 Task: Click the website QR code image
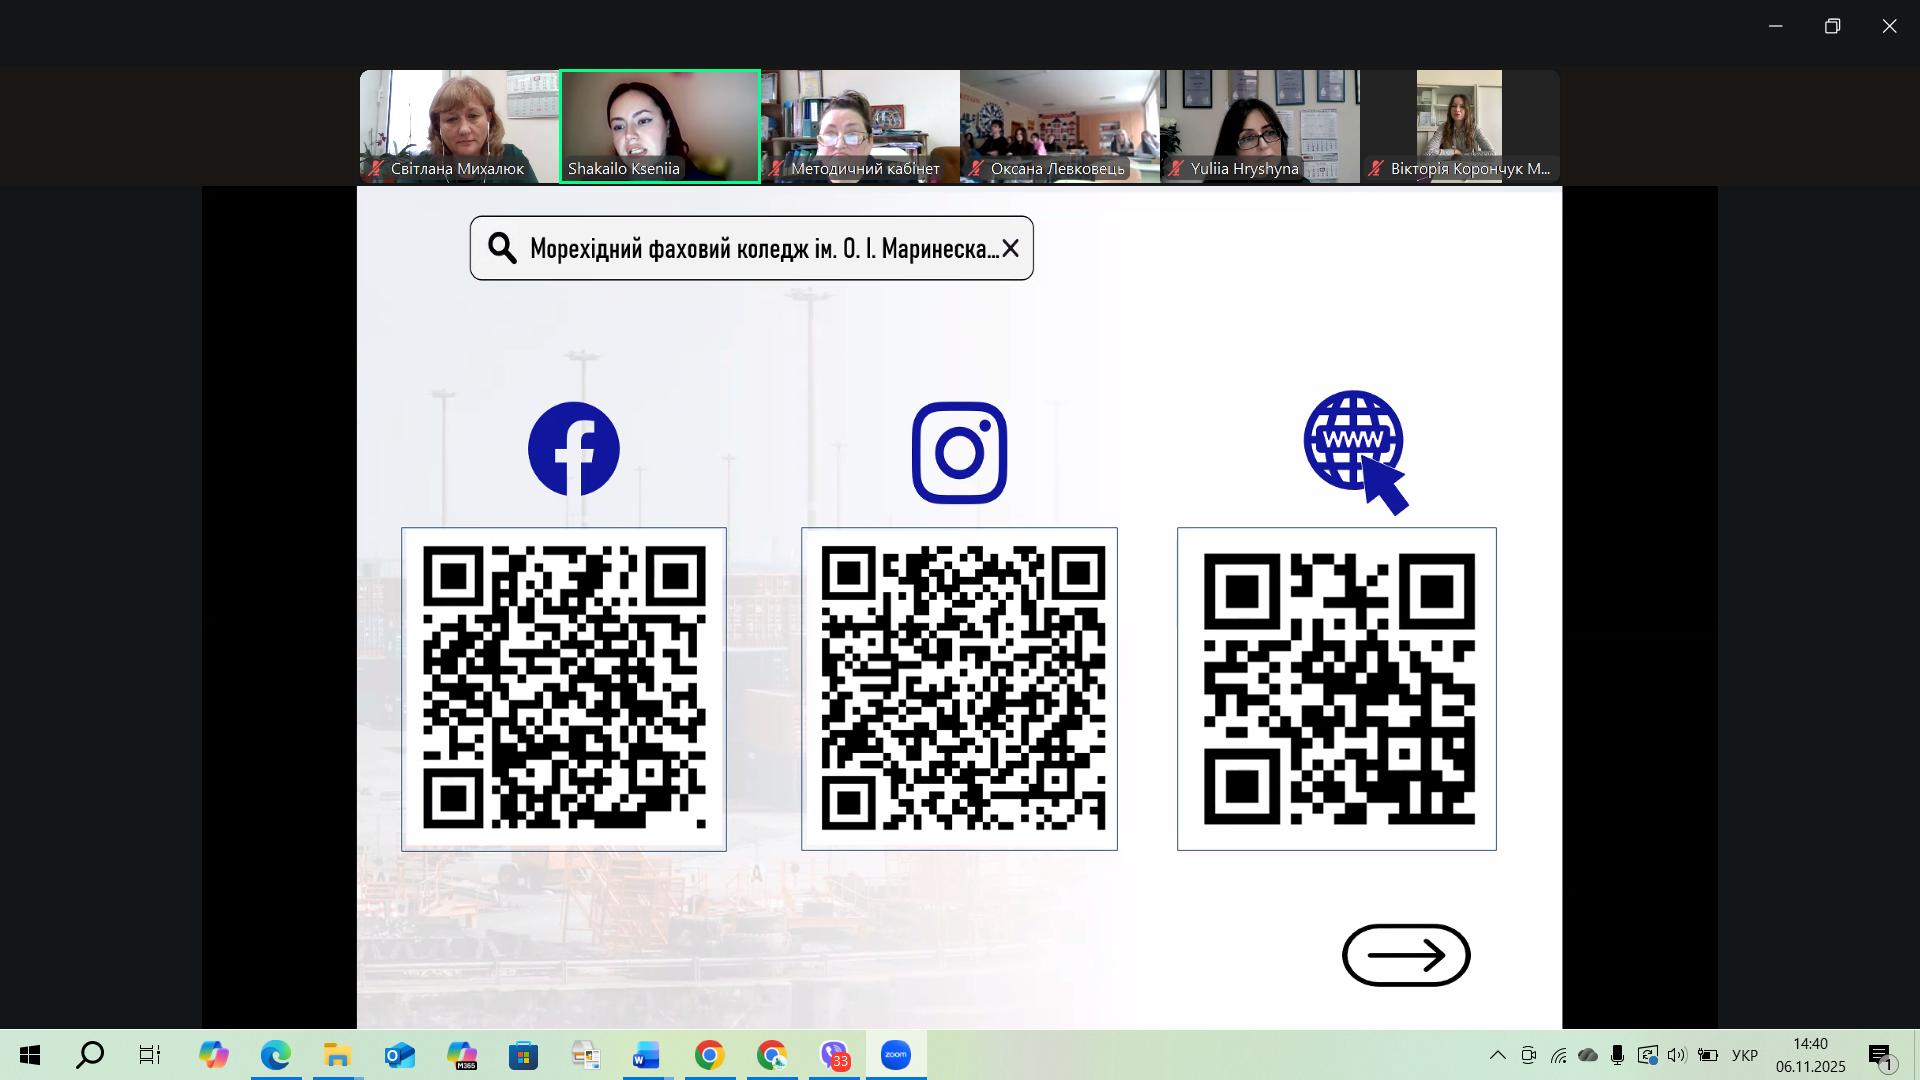click(x=1337, y=689)
